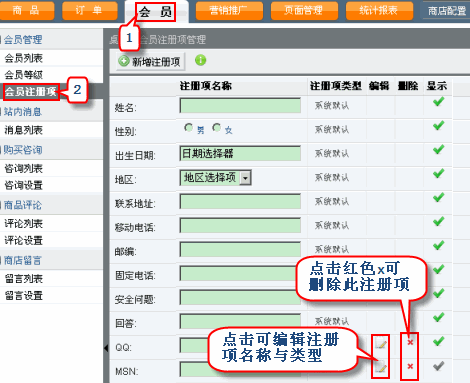Click the edit pencil icon for QQ

point(381,343)
